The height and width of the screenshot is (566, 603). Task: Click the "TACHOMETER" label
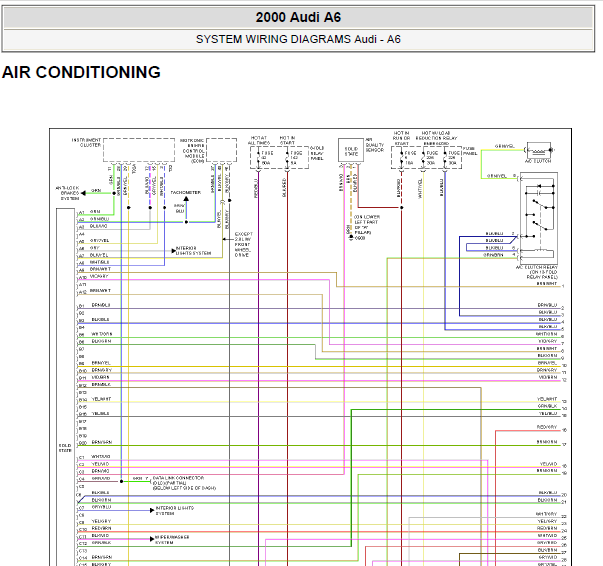point(186,192)
